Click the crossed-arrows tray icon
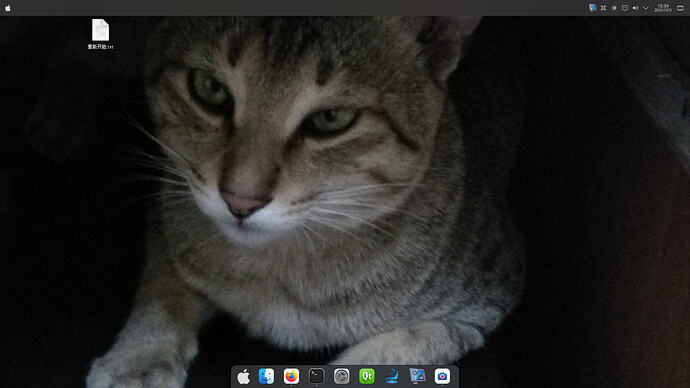Screen dimensions: 690x388 [603, 8]
